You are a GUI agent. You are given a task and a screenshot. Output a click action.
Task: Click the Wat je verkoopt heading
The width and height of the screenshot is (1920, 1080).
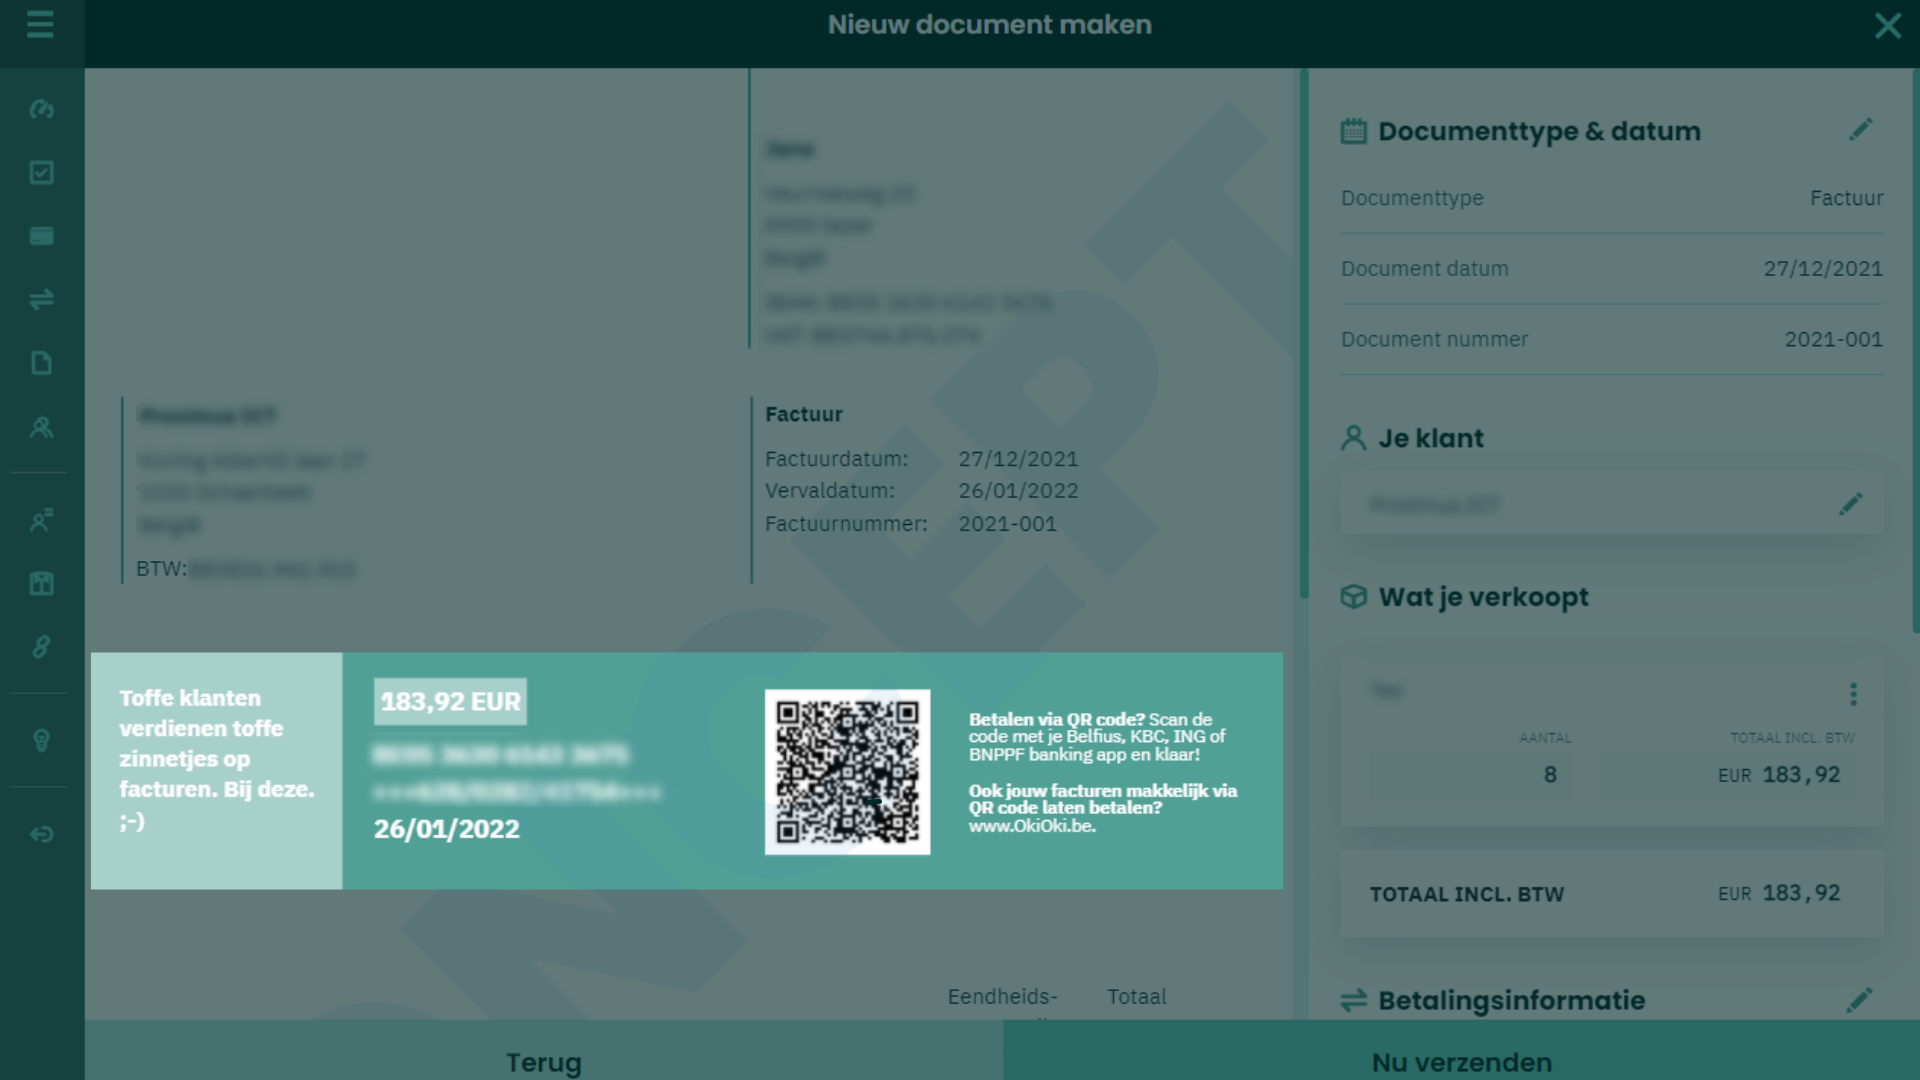coord(1483,597)
